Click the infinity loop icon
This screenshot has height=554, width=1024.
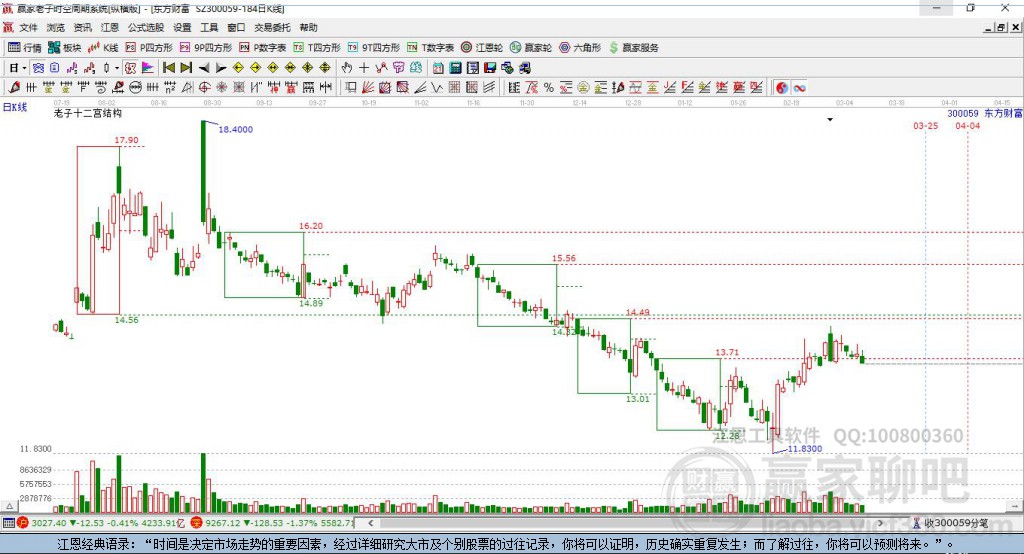(x=799, y=88)
